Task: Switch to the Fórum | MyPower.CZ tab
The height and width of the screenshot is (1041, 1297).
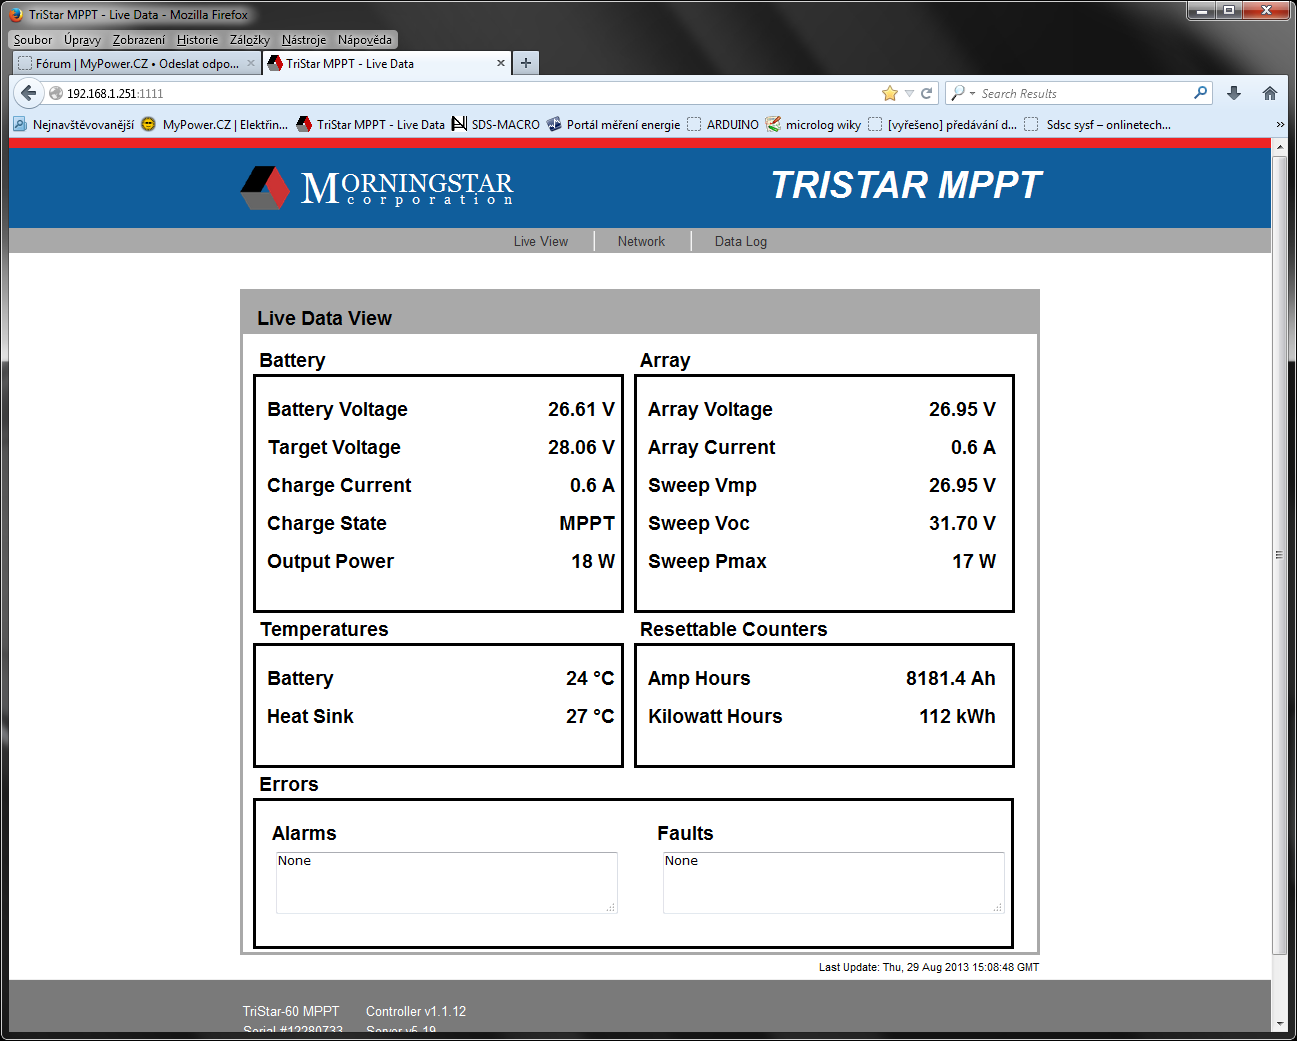Action: coord(137,63)
